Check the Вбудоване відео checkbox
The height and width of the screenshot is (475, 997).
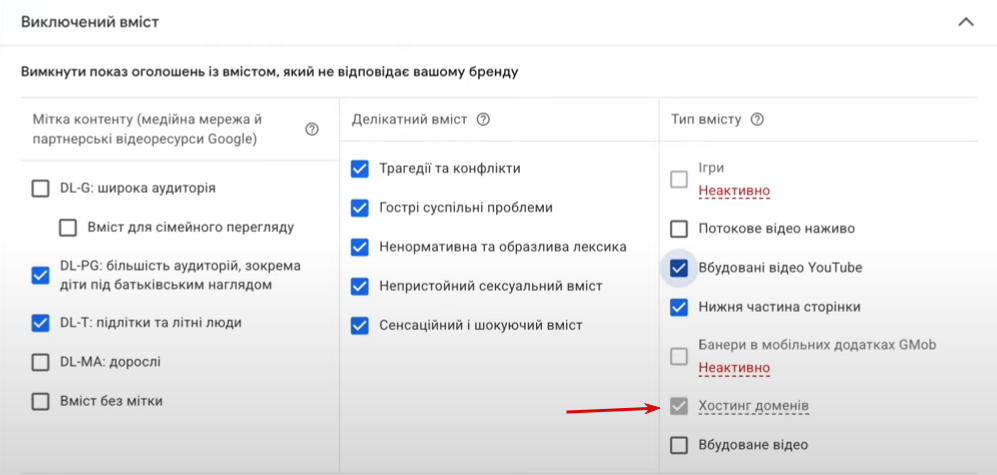click(x=679, y=445)
